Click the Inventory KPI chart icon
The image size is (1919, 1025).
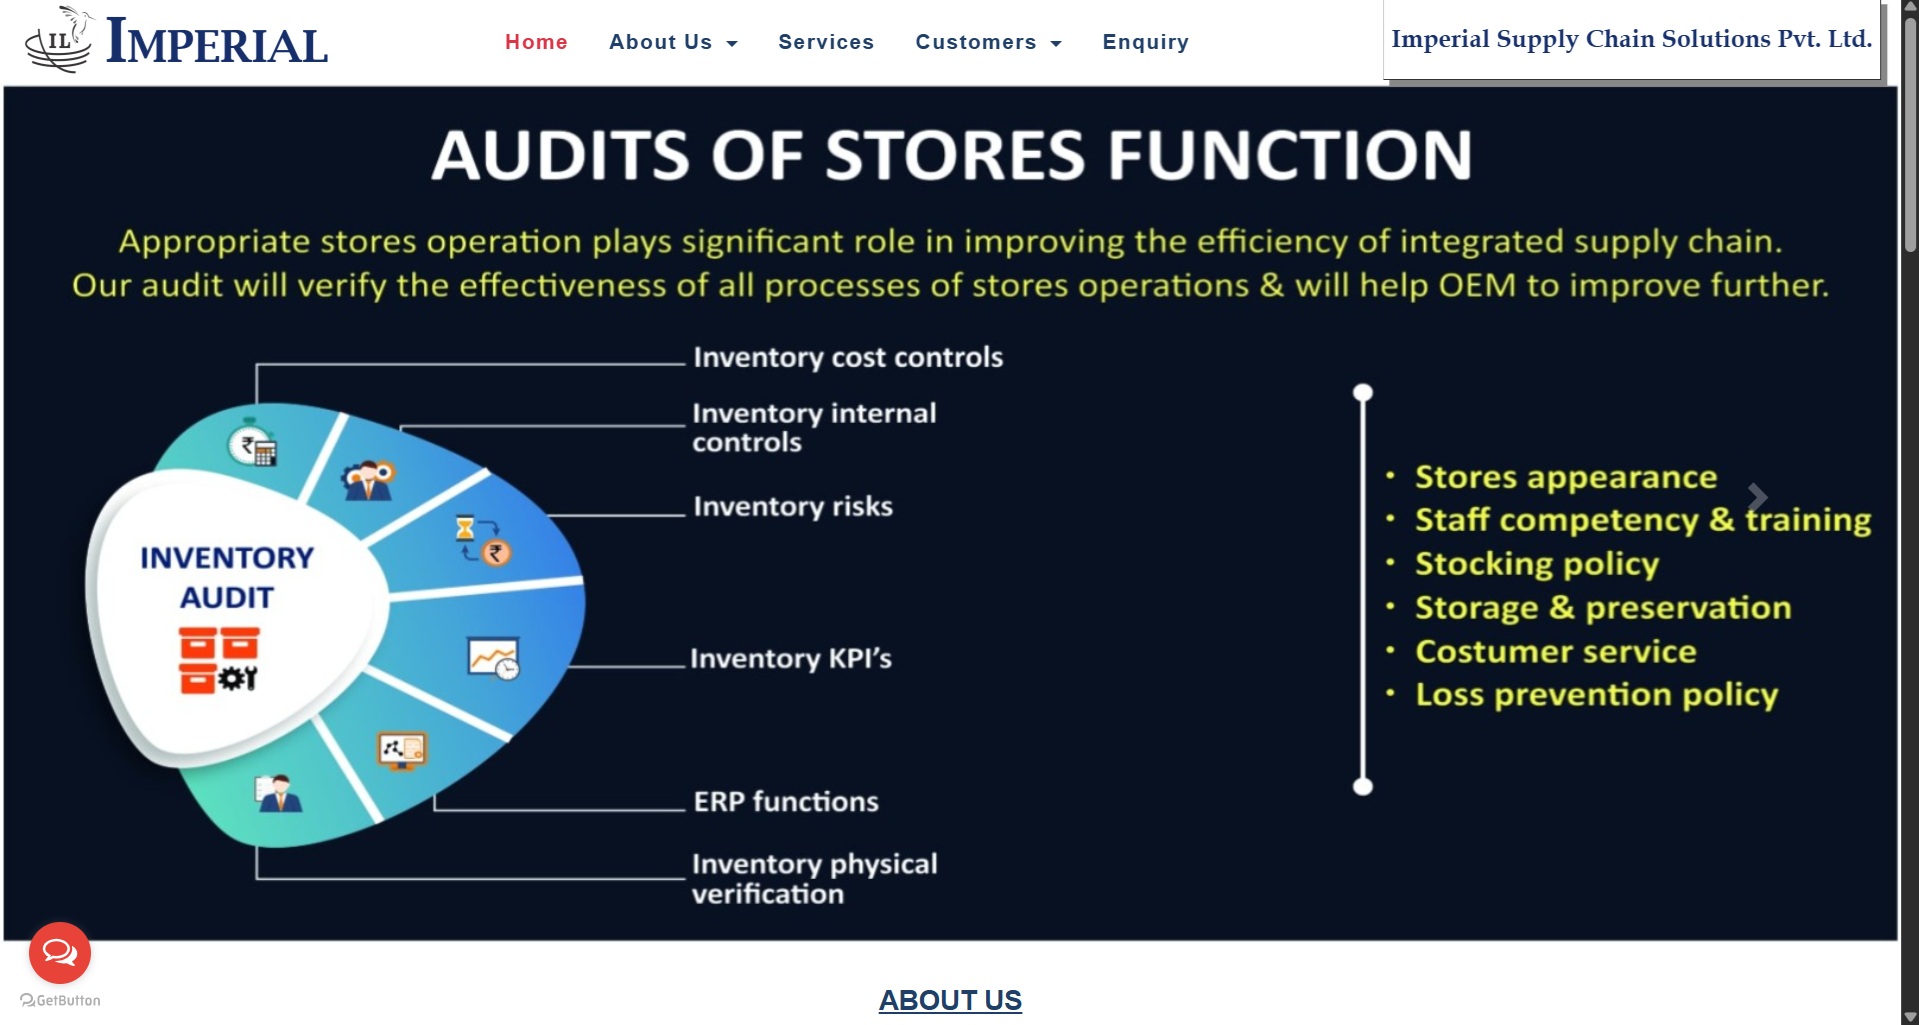click(494, 658)
